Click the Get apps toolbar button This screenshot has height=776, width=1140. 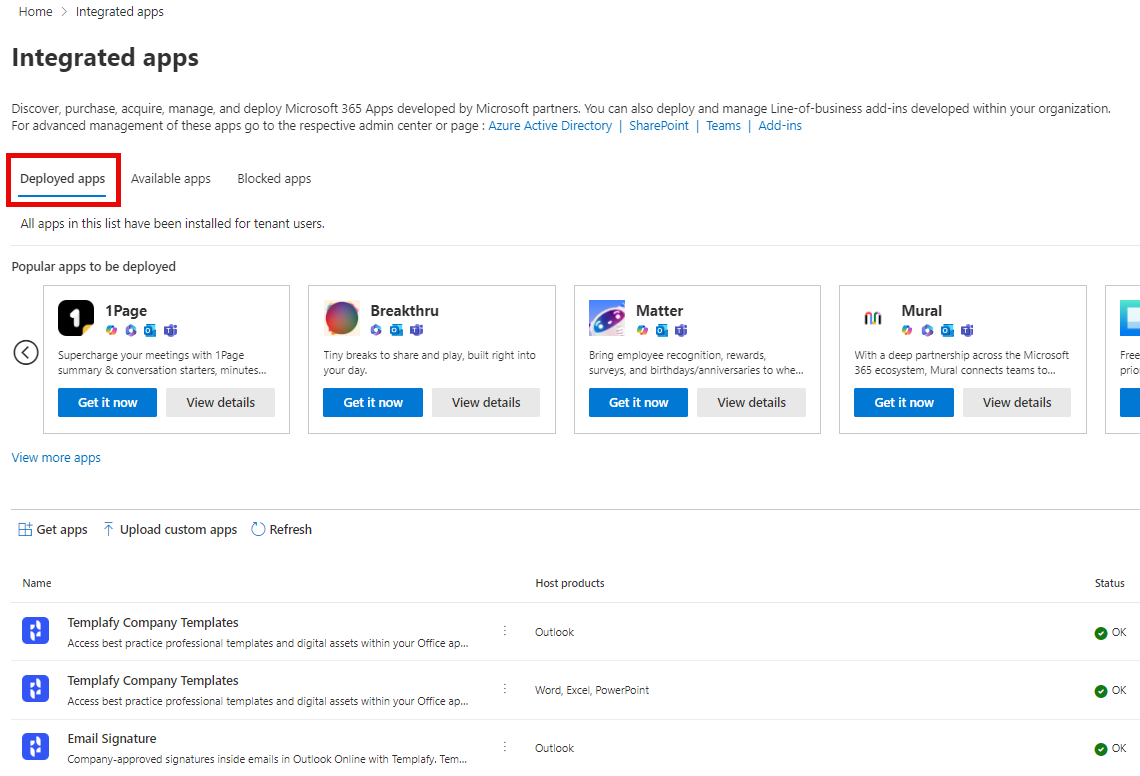52,529
